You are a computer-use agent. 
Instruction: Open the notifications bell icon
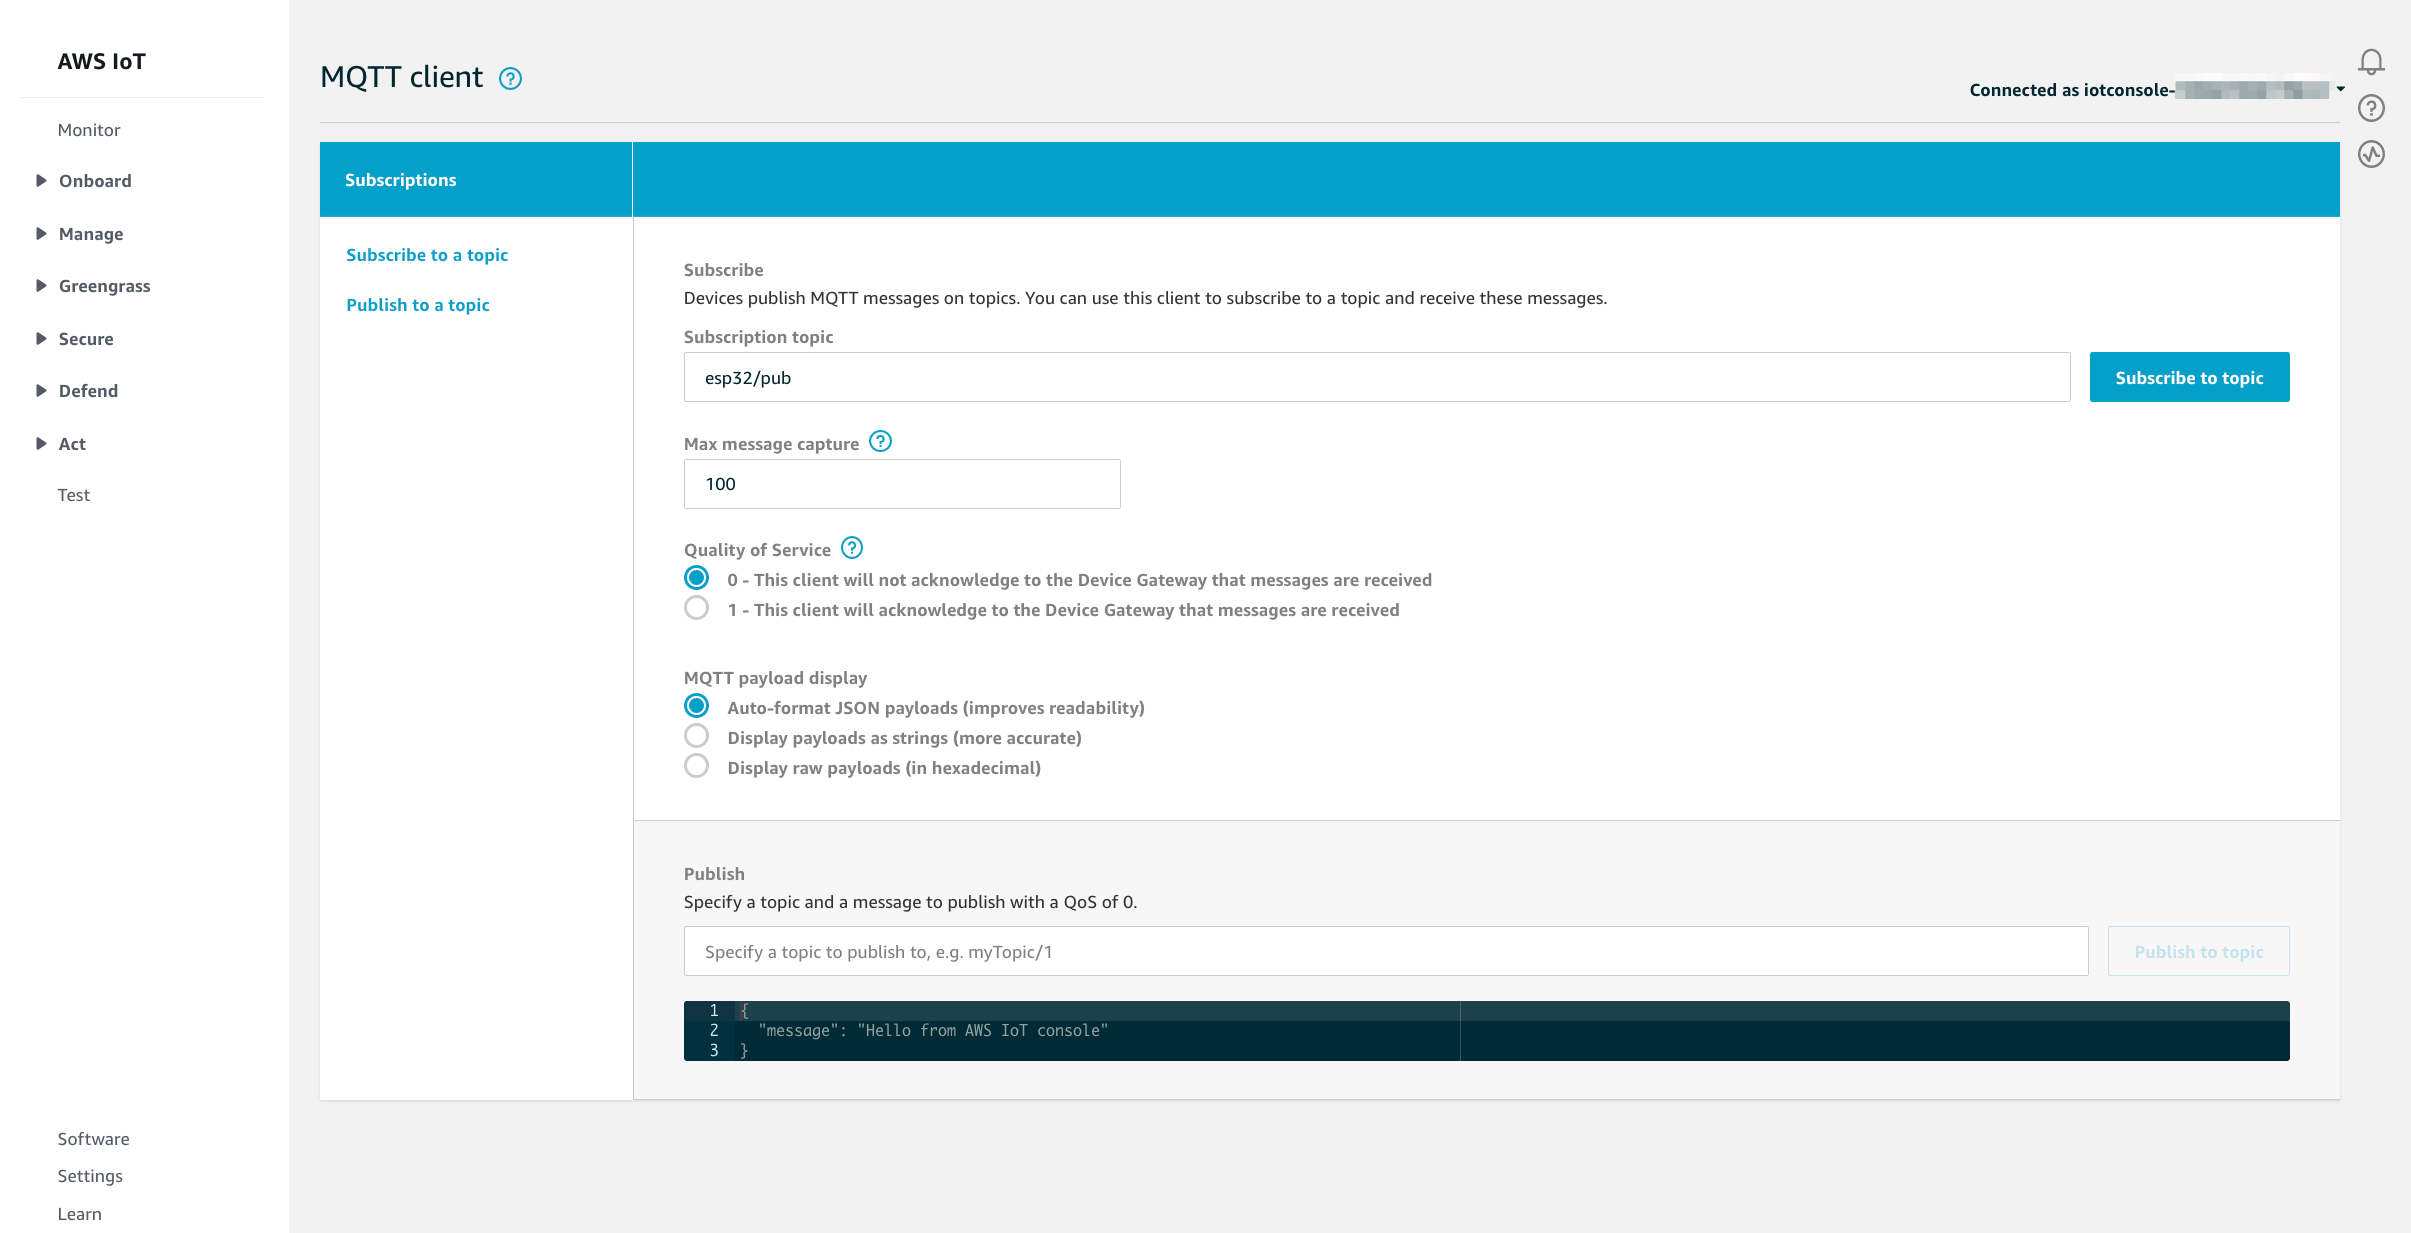(2371, 62)
